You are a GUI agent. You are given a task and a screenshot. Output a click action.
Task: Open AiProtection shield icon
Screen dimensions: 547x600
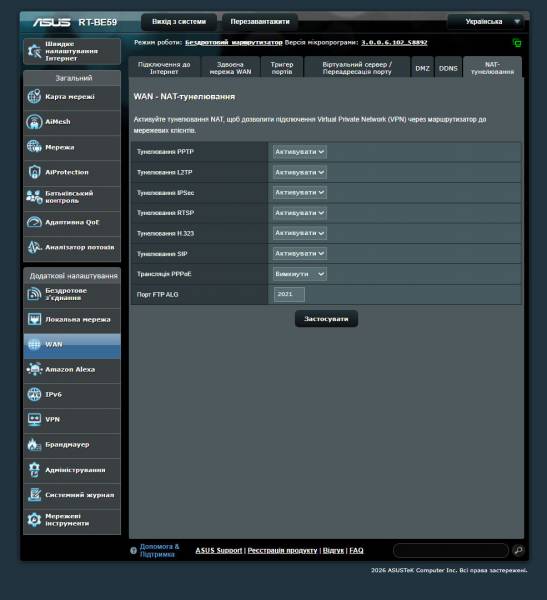(34, 172)
